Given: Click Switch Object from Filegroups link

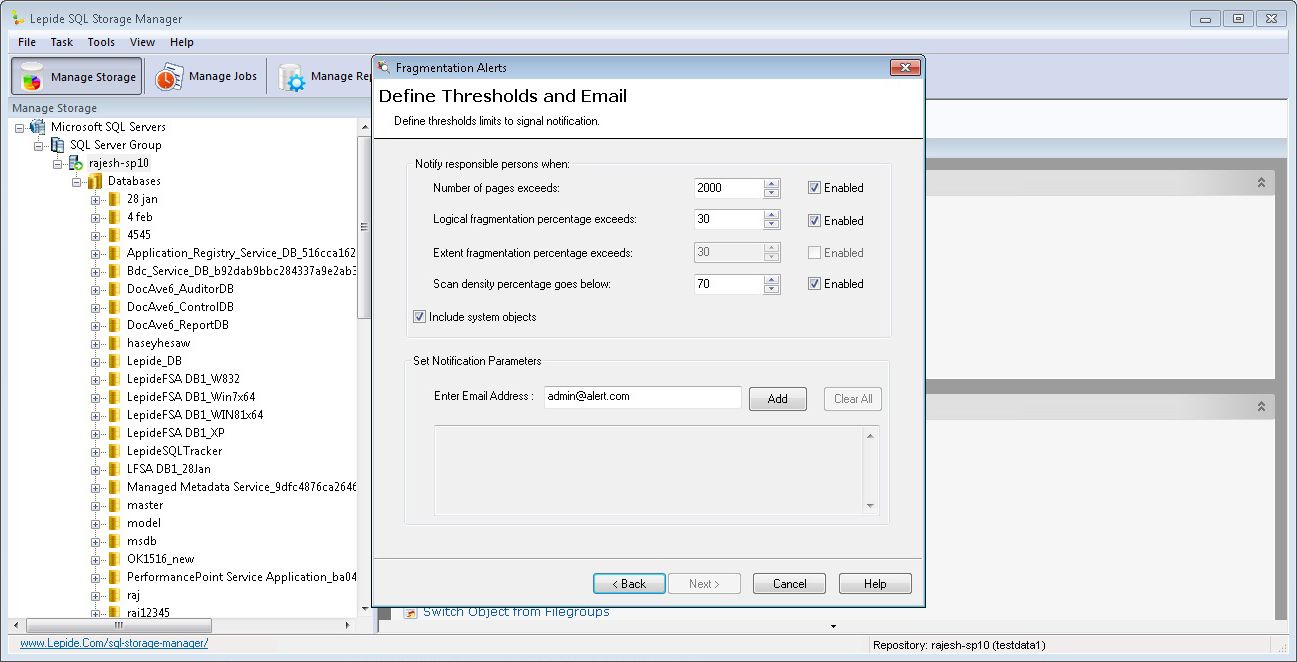Looking at the screenshot, I should point(516,611).
